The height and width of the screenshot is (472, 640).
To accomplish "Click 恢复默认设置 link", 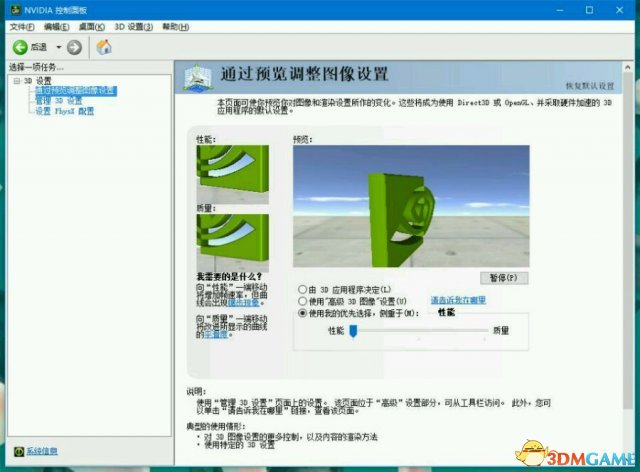I will tap(590, 86).
